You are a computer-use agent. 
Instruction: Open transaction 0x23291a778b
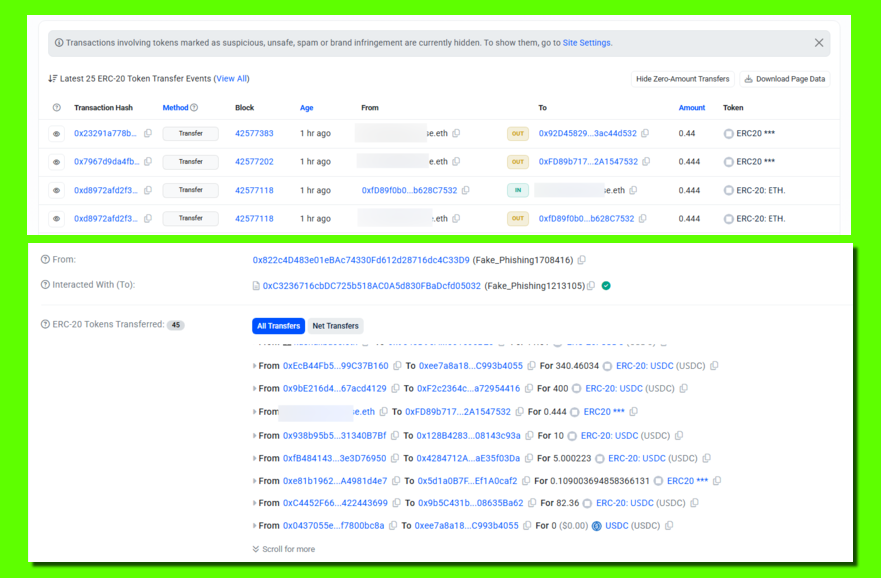click(x=105, y=134)
